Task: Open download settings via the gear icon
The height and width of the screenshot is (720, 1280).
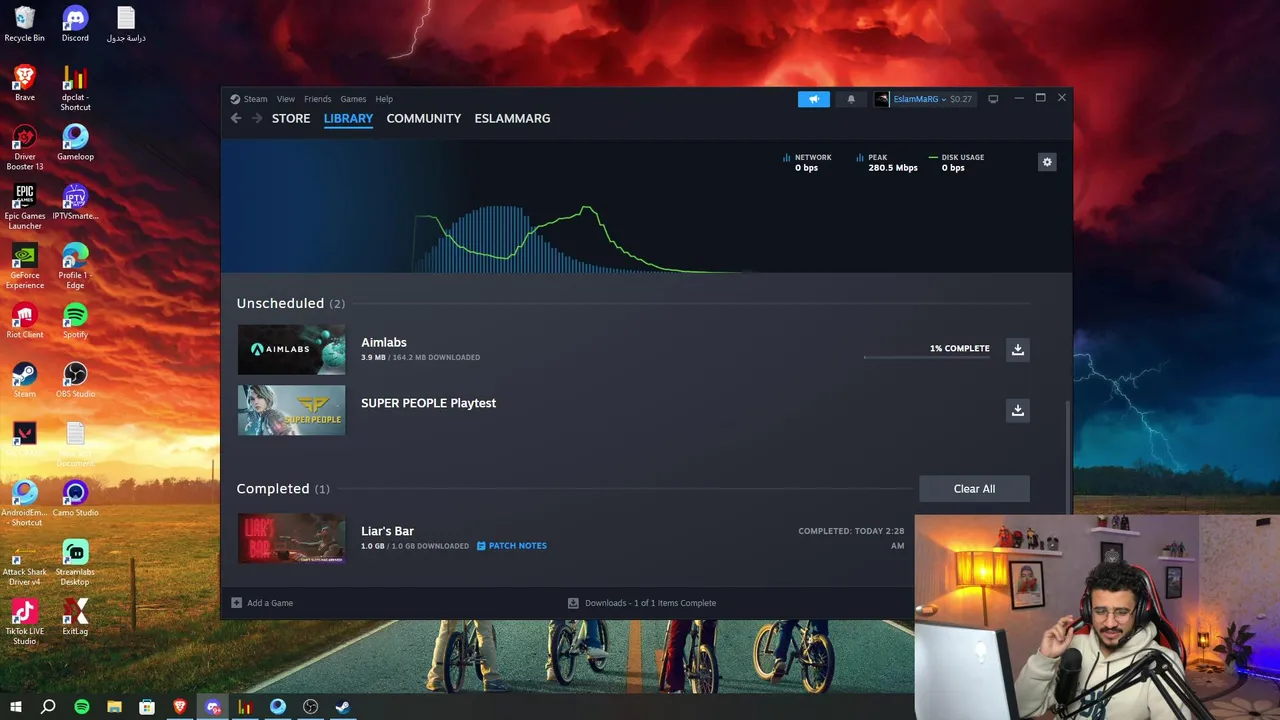Action: tap(1047, 162)
